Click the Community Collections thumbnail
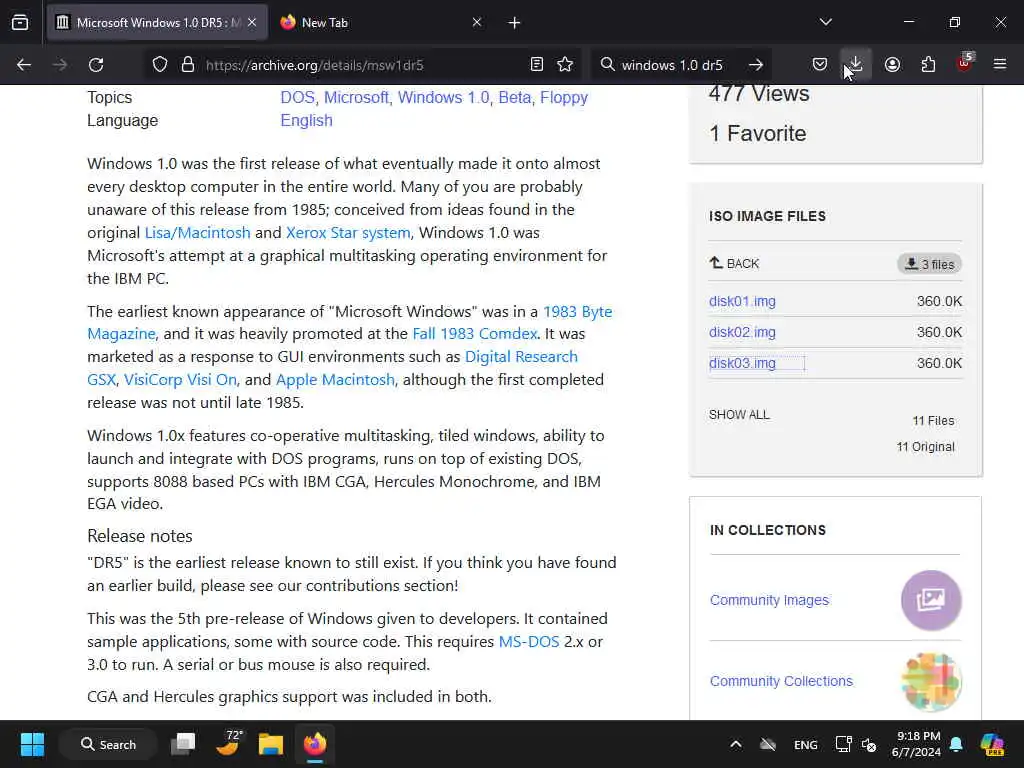1024x768 pixels. point(931,682)
